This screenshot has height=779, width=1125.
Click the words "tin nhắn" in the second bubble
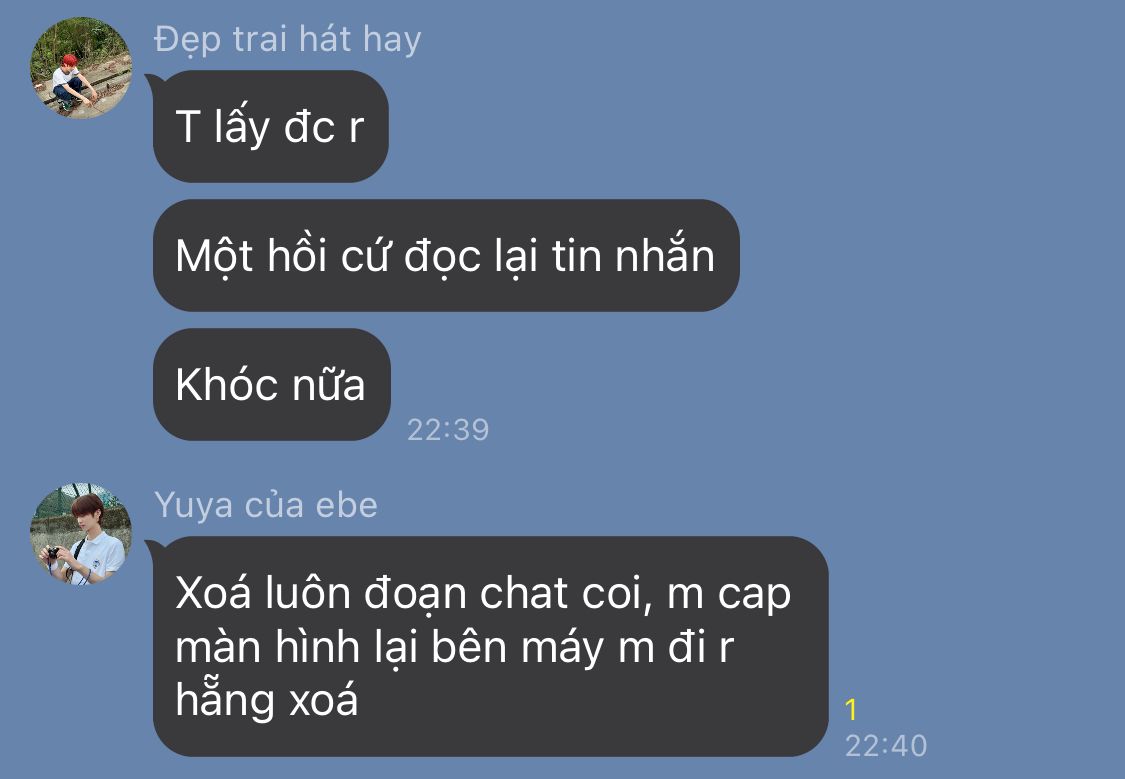point(634,255)
